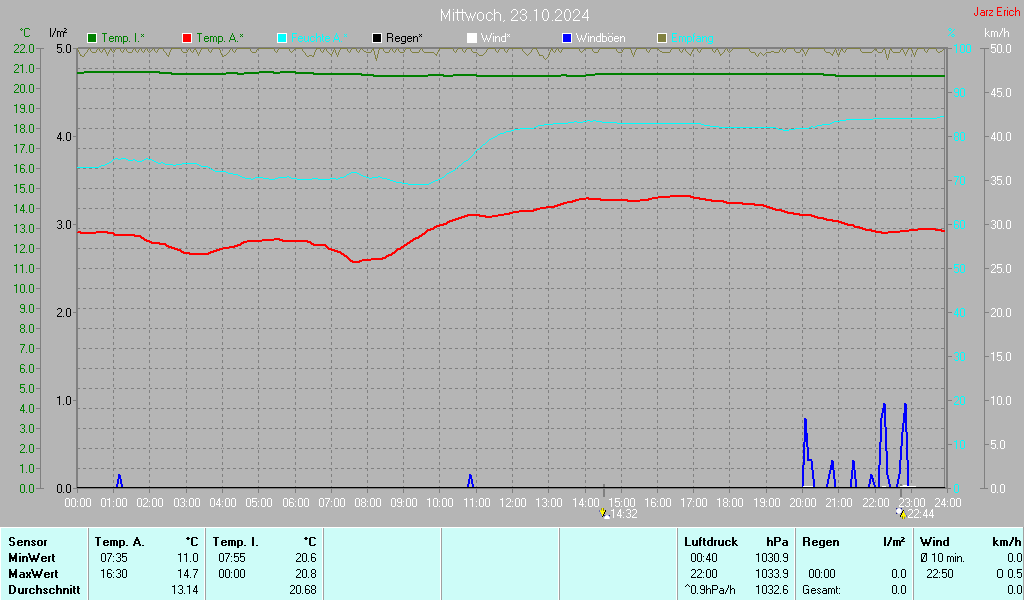This screenshot has height=600, width=1024.
Task: Click the Jarz Erich label
Action: coord(997,12)
